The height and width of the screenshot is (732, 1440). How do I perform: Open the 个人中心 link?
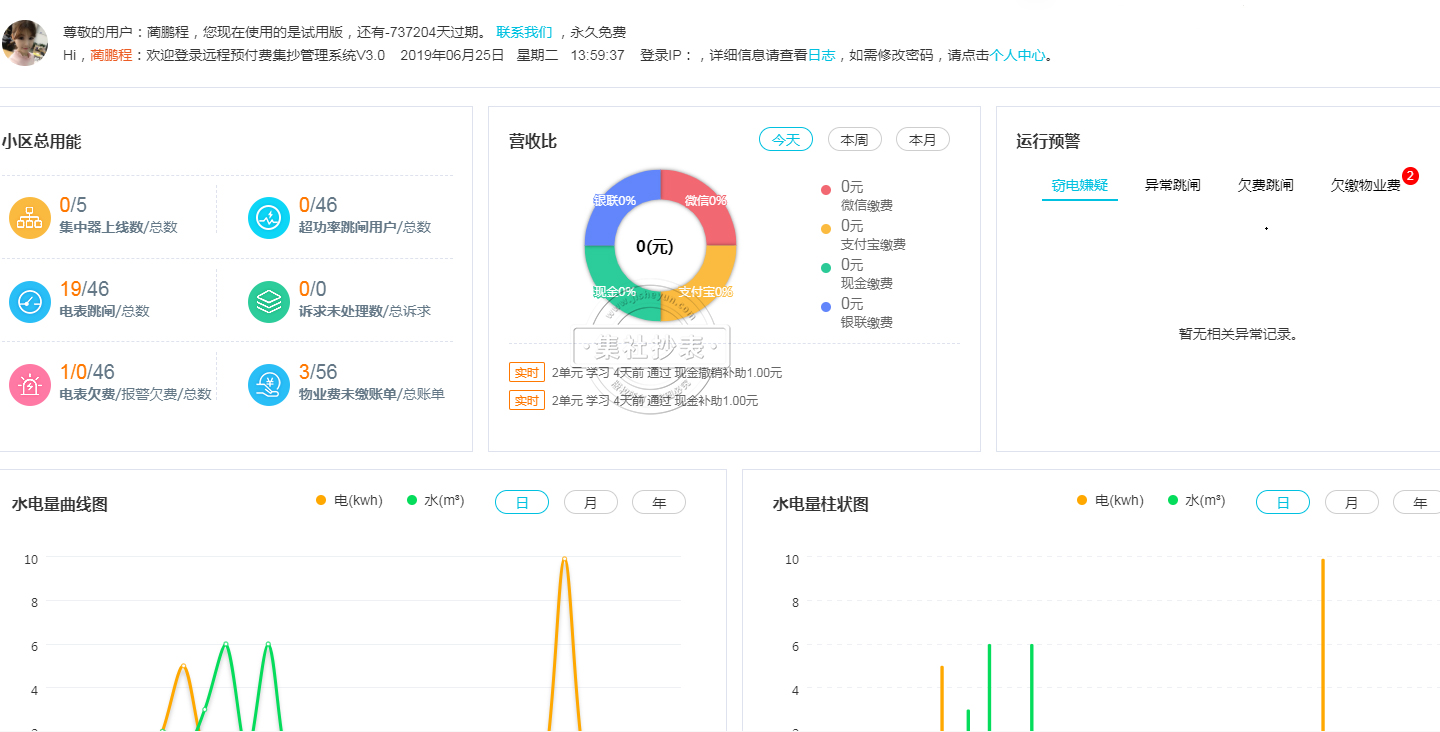click(1017, 56)
